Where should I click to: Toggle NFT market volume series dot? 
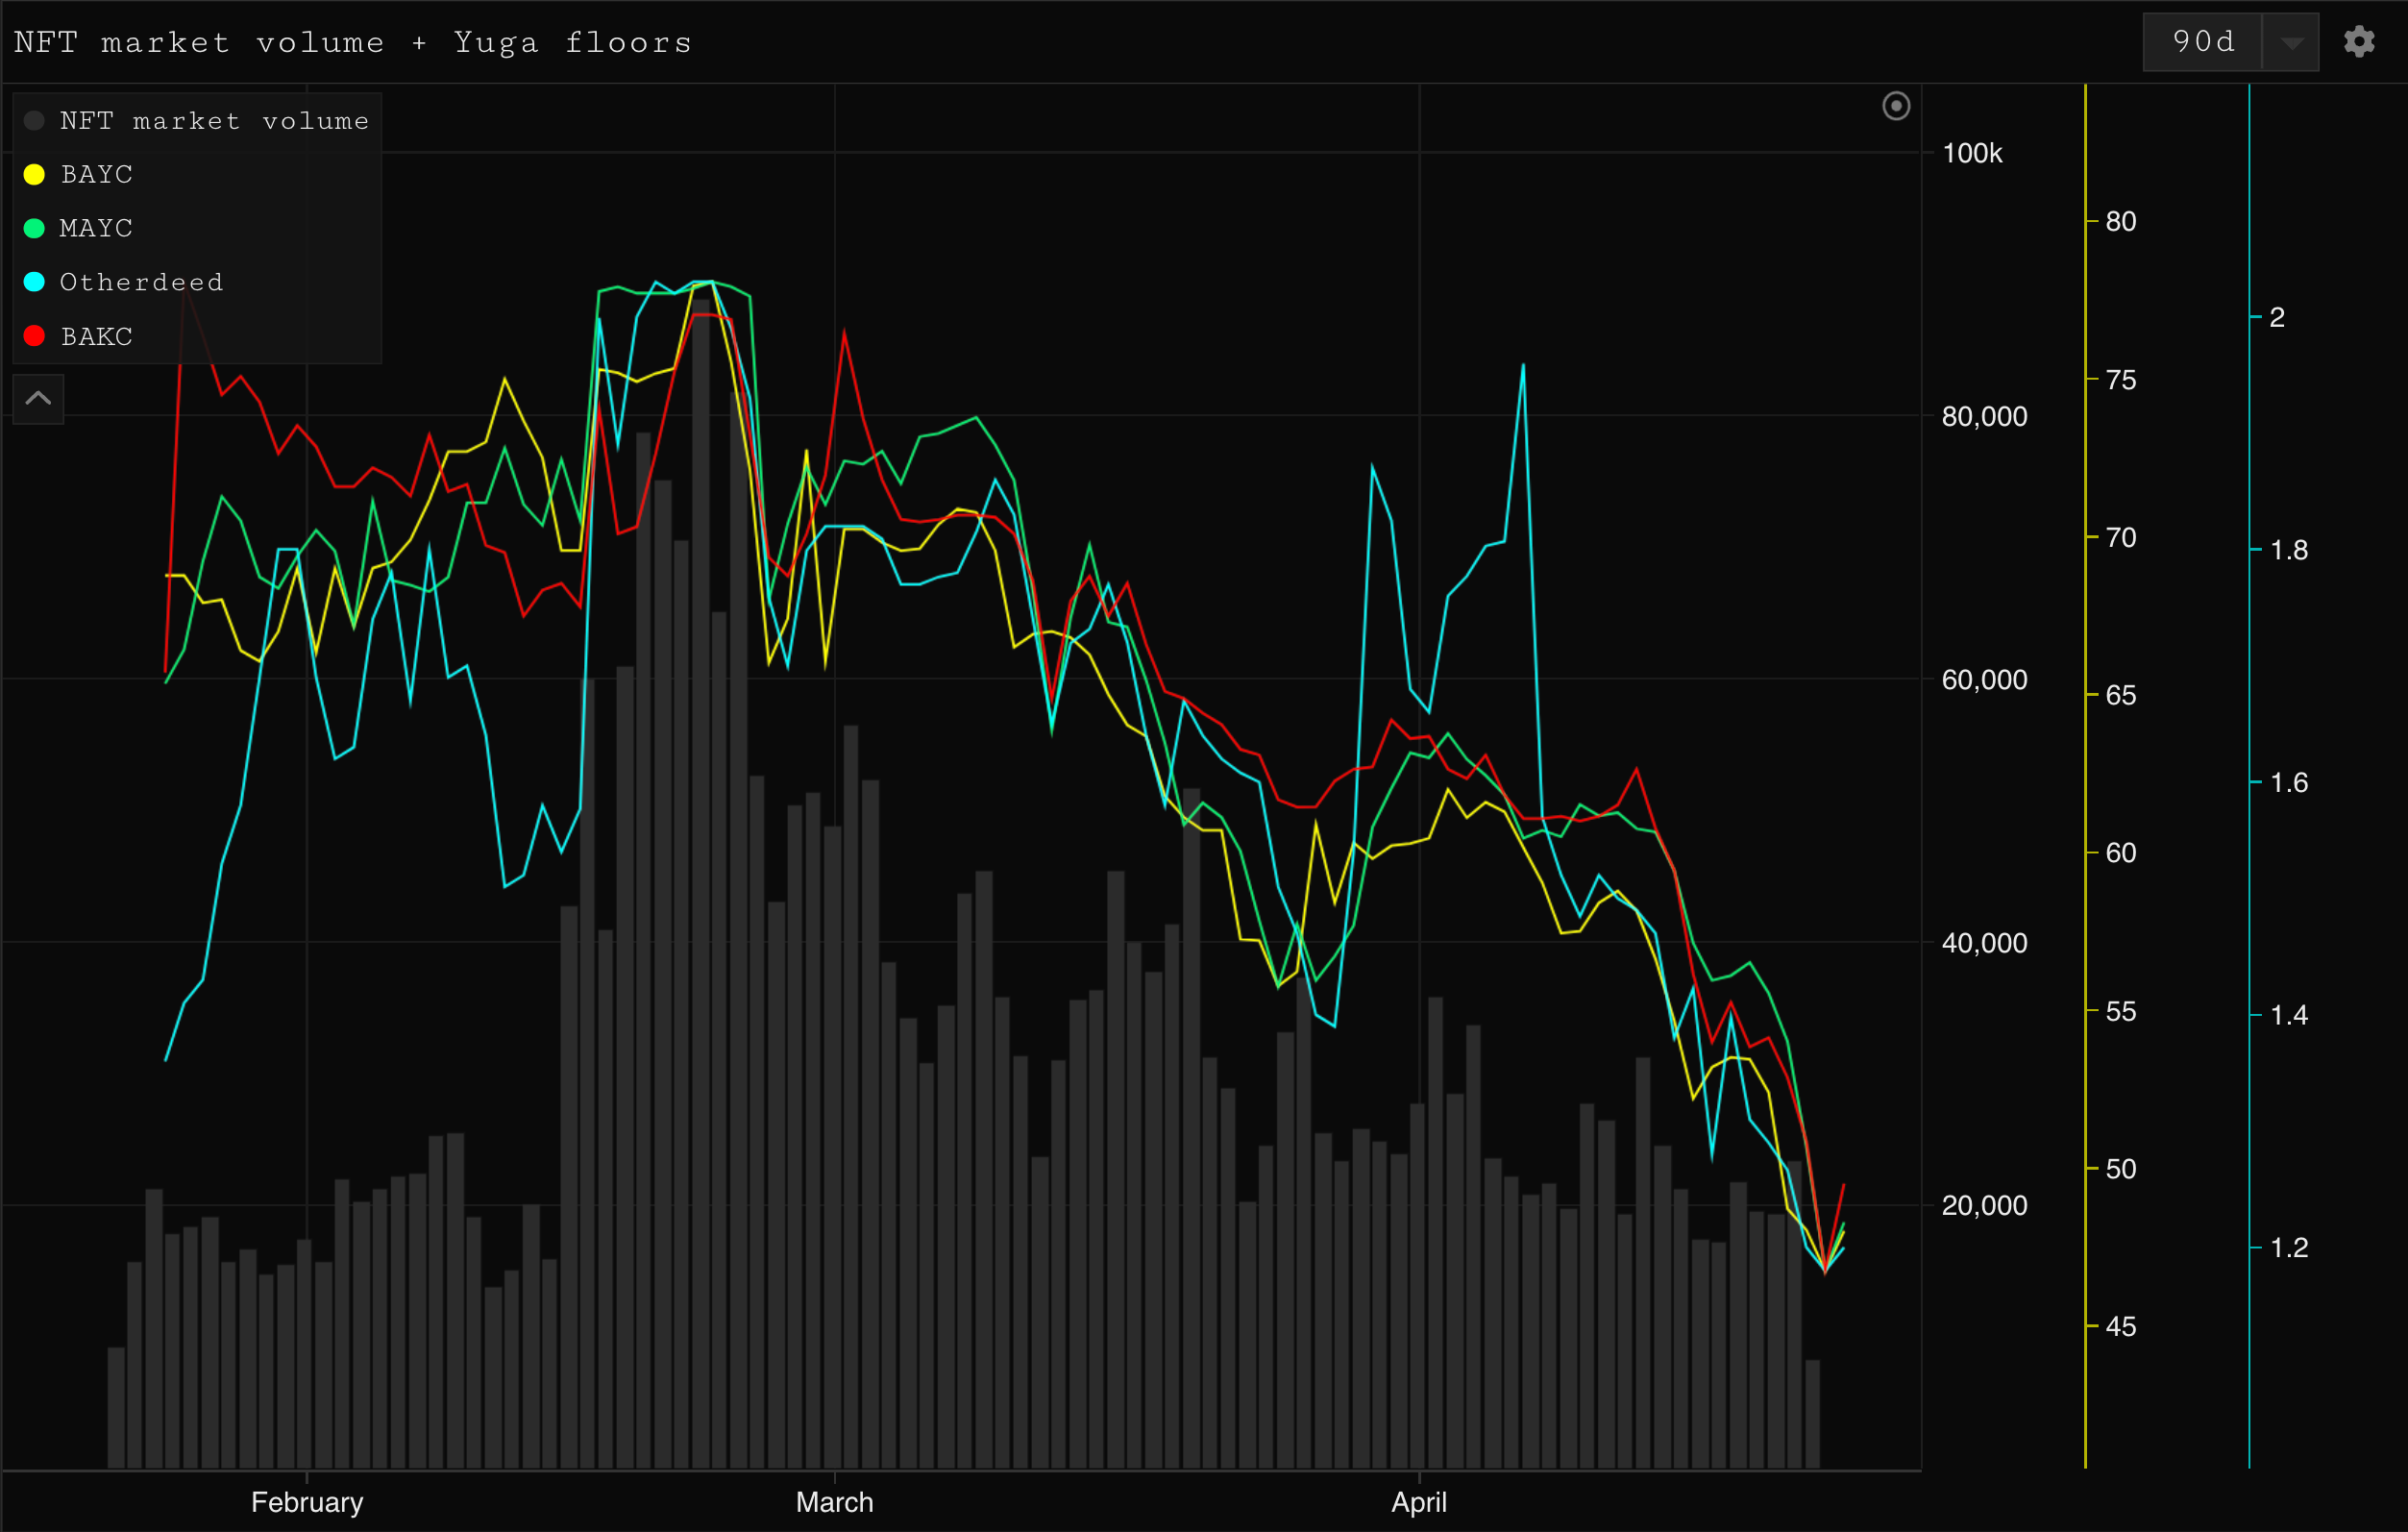[34, 121]
